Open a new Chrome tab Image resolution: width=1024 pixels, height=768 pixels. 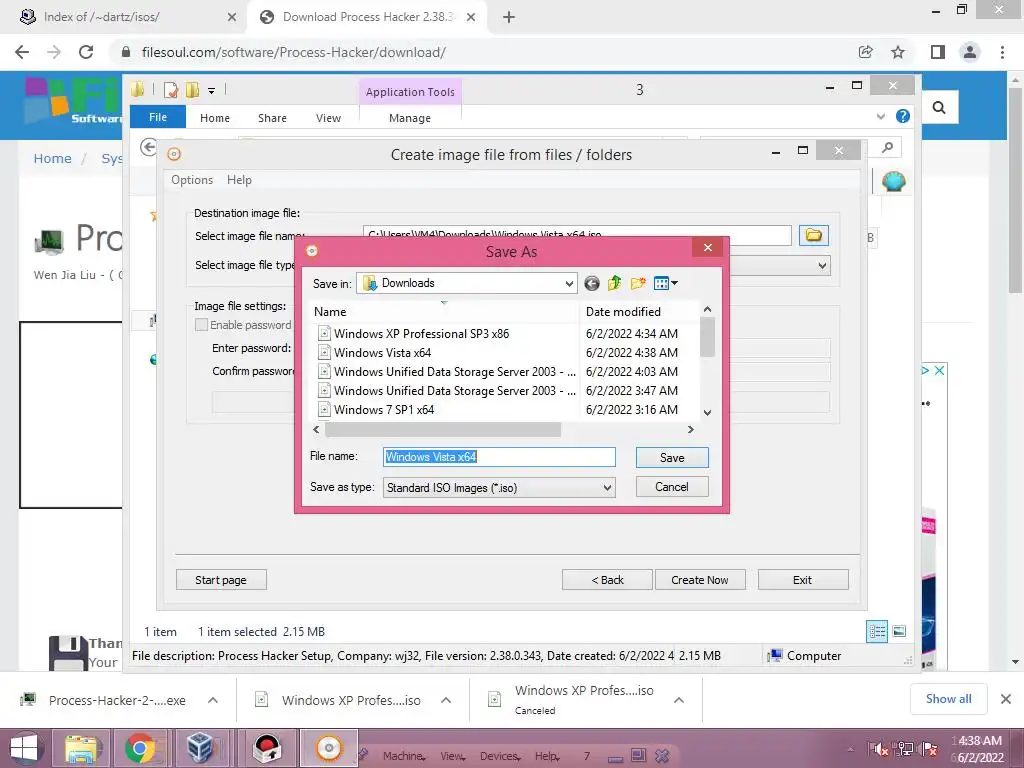pyautogui.click(x=509, y=18)
